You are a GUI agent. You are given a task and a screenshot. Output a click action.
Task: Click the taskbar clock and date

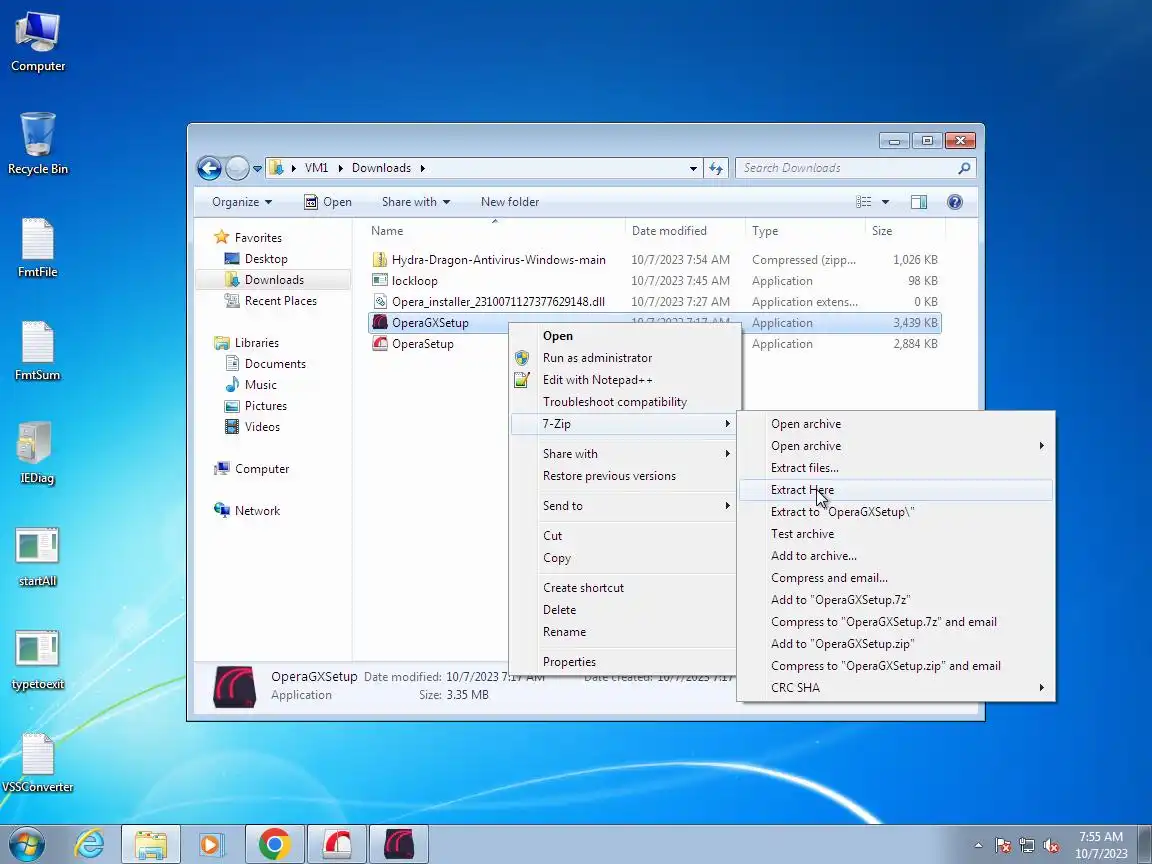point(1101,845)
